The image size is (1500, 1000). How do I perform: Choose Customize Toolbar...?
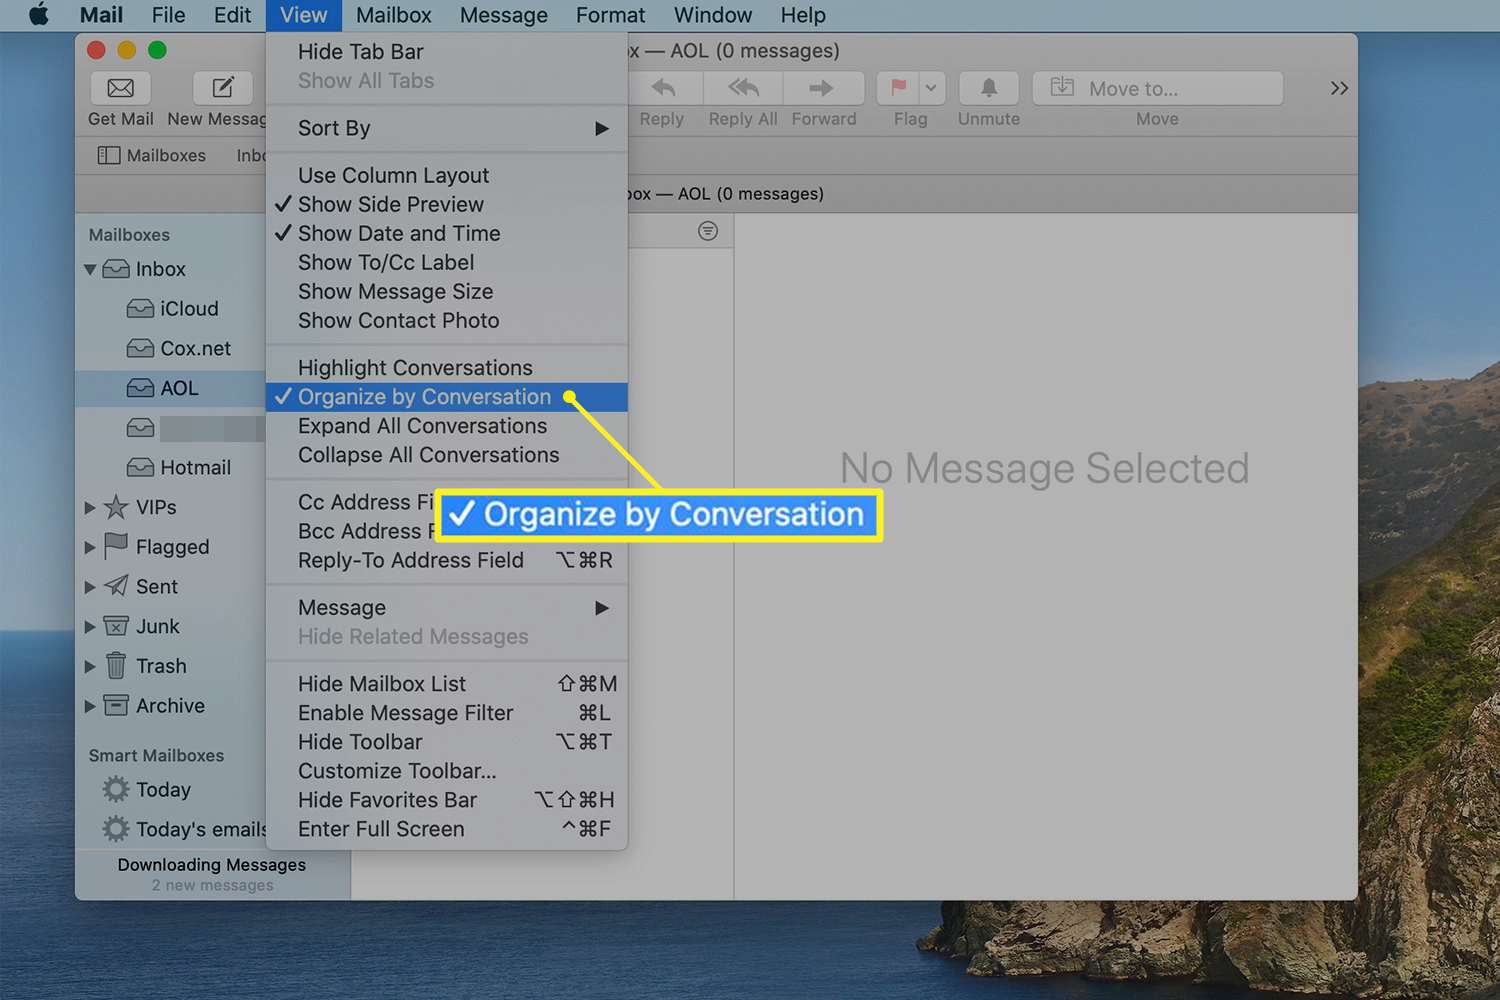coord(447,771)
